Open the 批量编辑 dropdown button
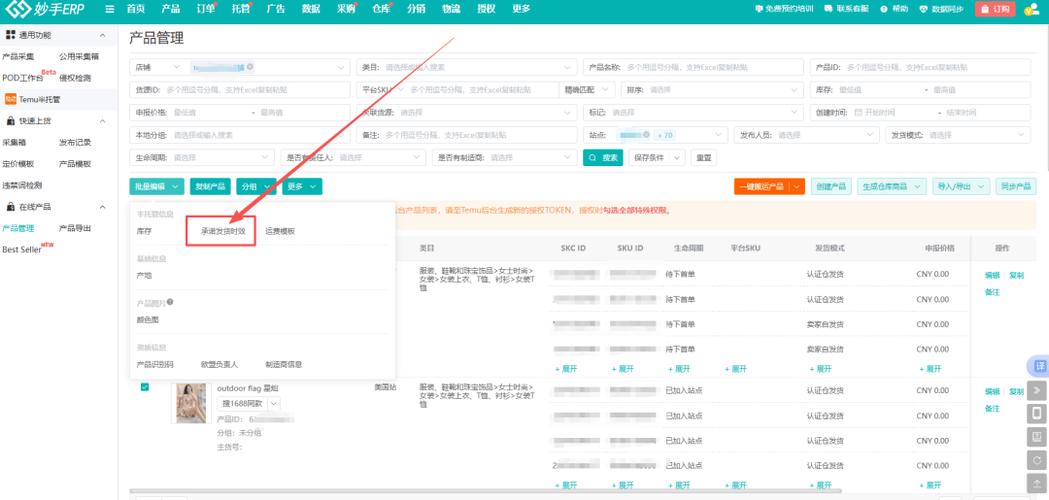 tap(157, 186)
